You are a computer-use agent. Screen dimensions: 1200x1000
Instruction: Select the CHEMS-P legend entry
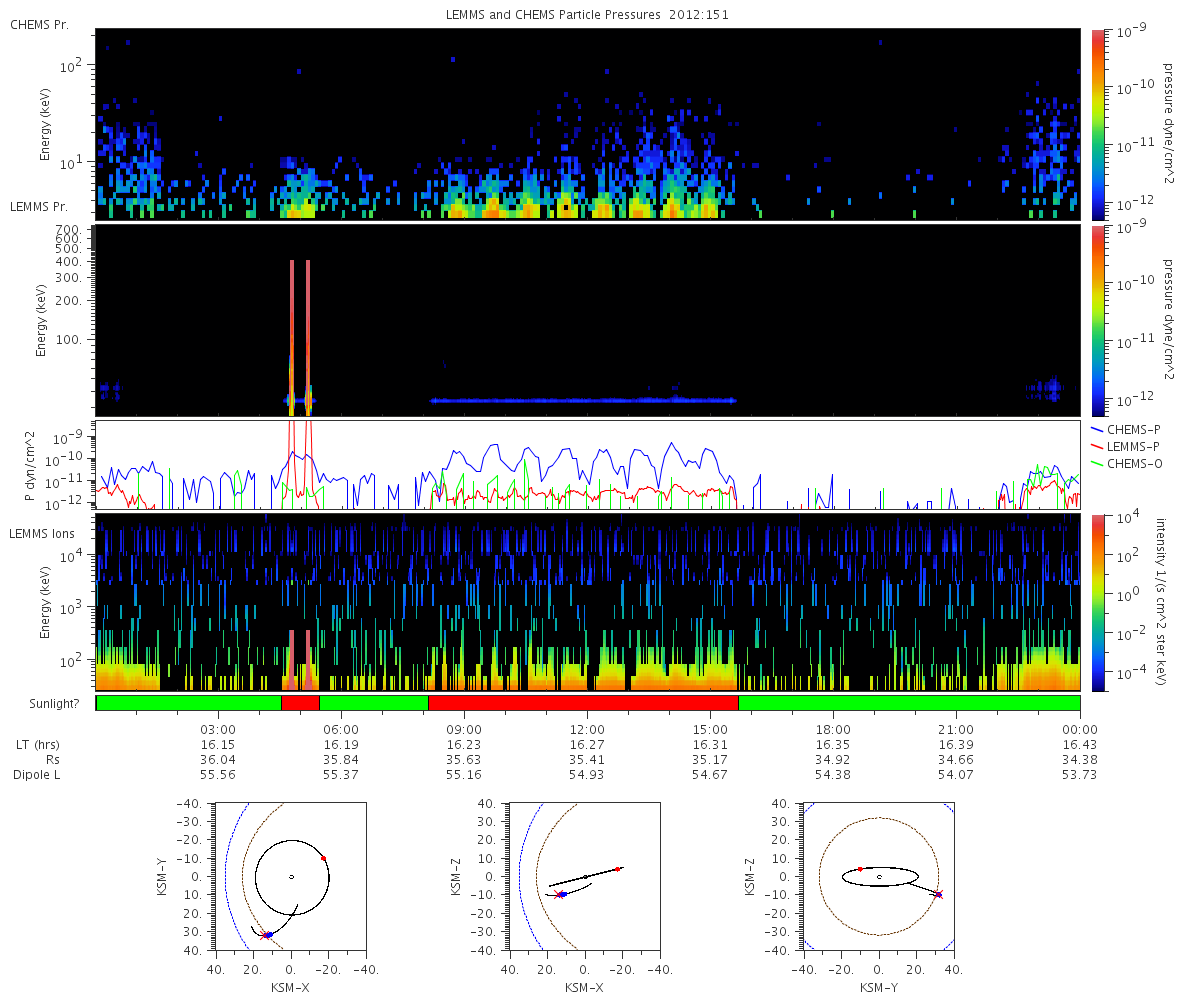pos(1126,428)
